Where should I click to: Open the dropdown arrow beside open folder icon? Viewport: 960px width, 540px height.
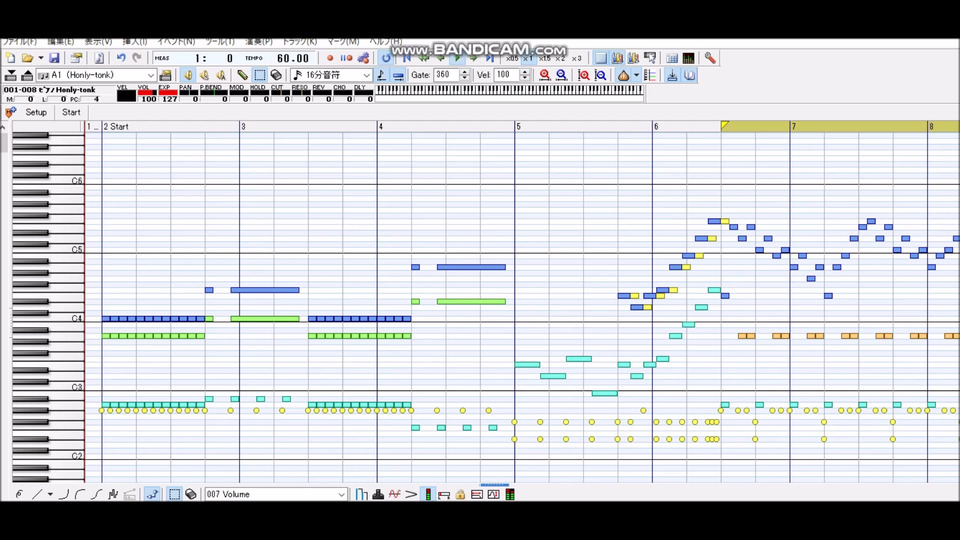coord(41,58)
